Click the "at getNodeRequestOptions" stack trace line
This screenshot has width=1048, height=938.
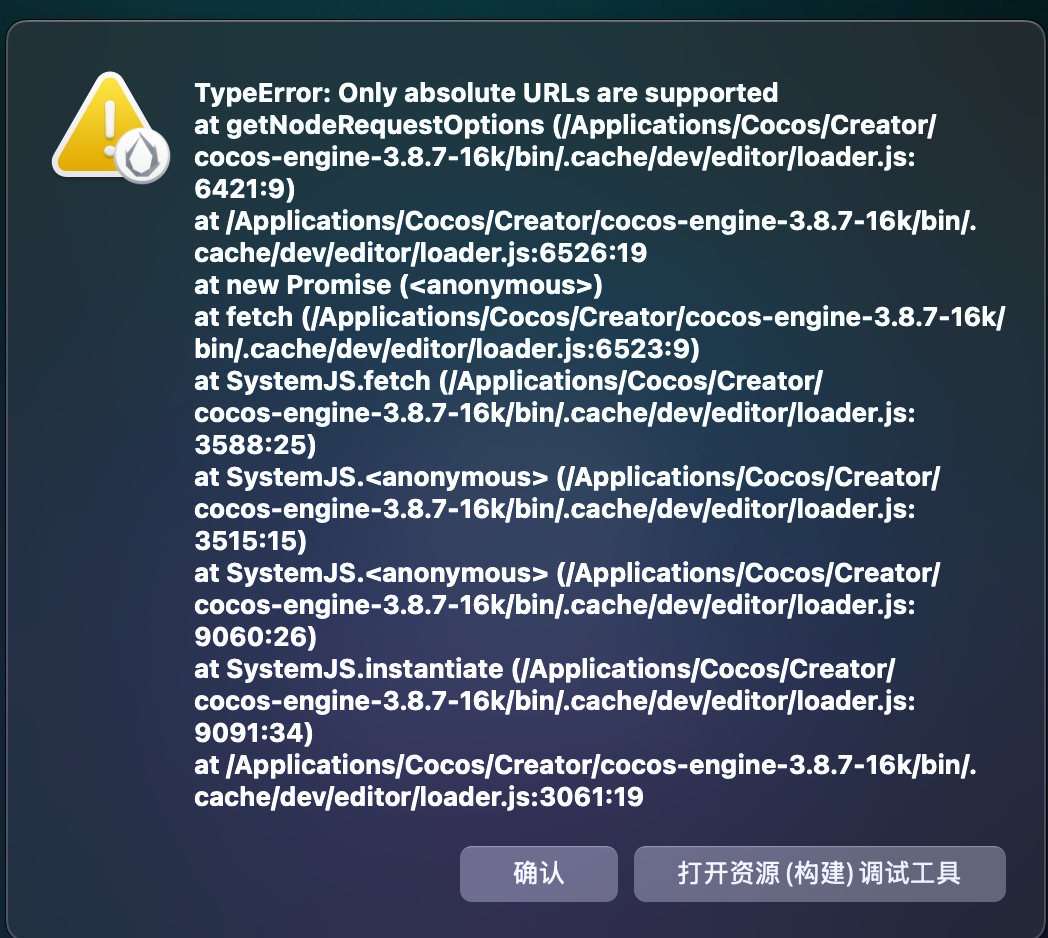(x=566, y=126)
